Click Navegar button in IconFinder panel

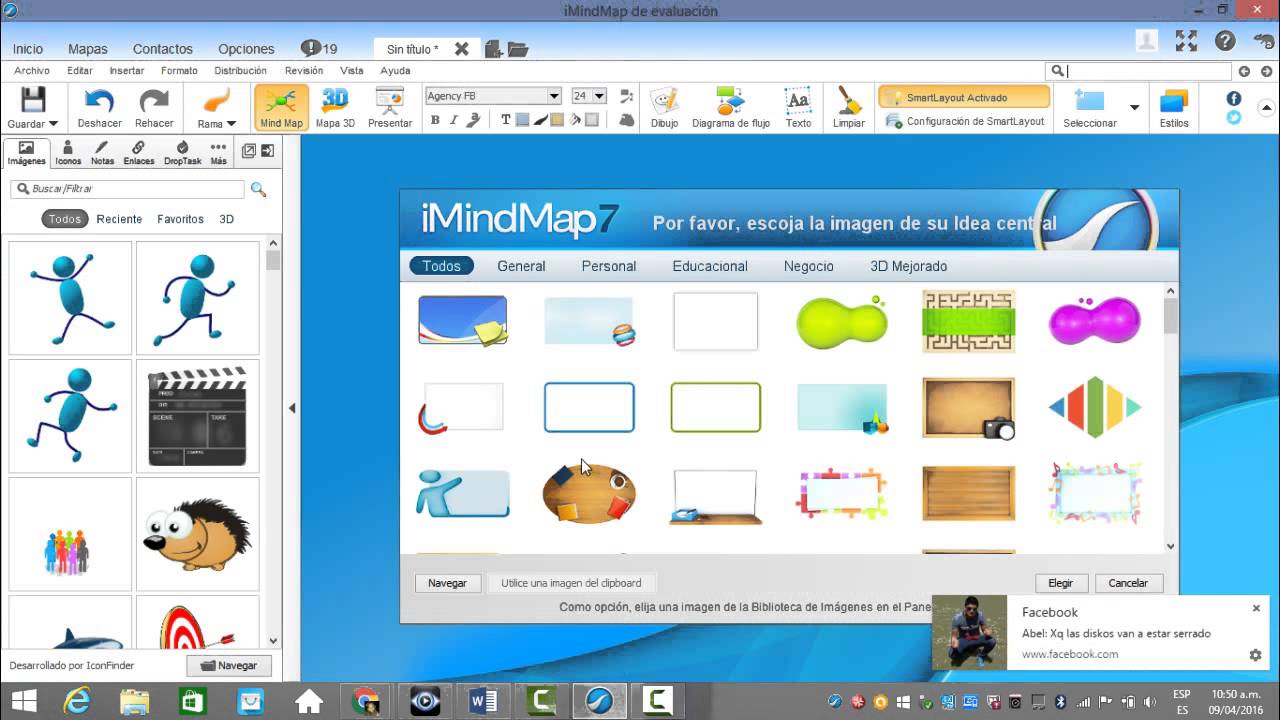coord(229,665)
